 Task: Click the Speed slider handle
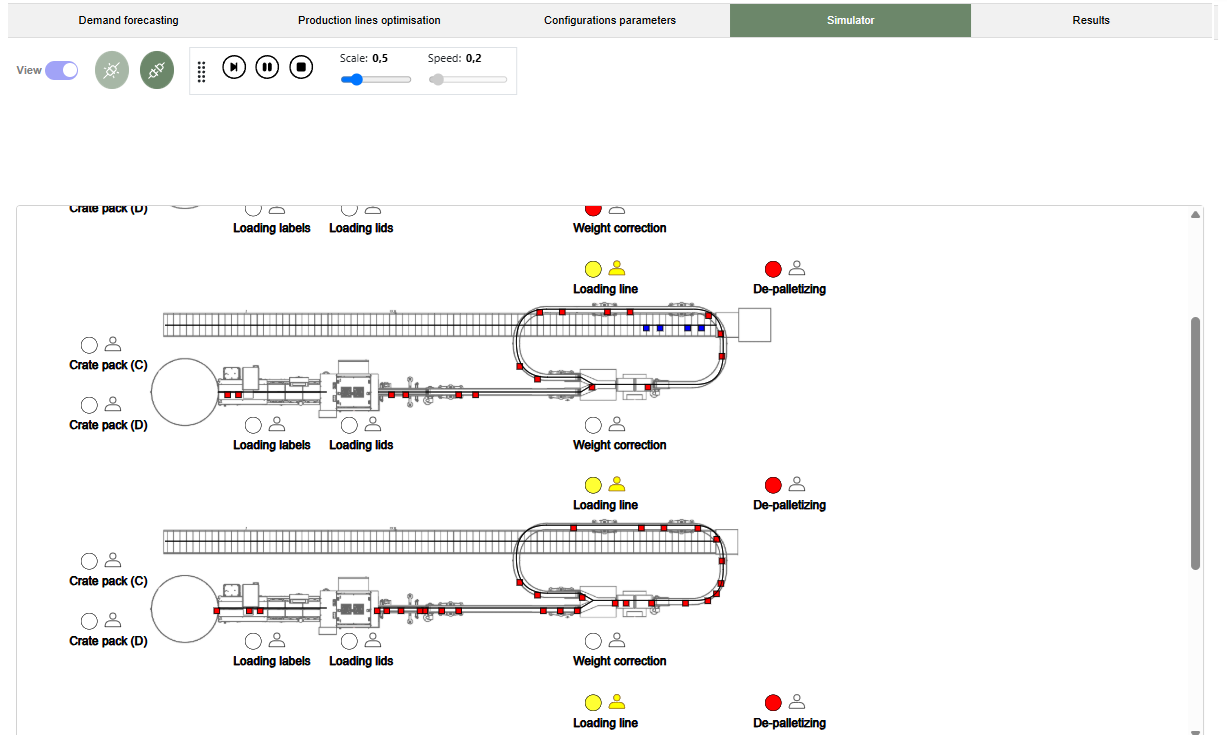point(437,80)
